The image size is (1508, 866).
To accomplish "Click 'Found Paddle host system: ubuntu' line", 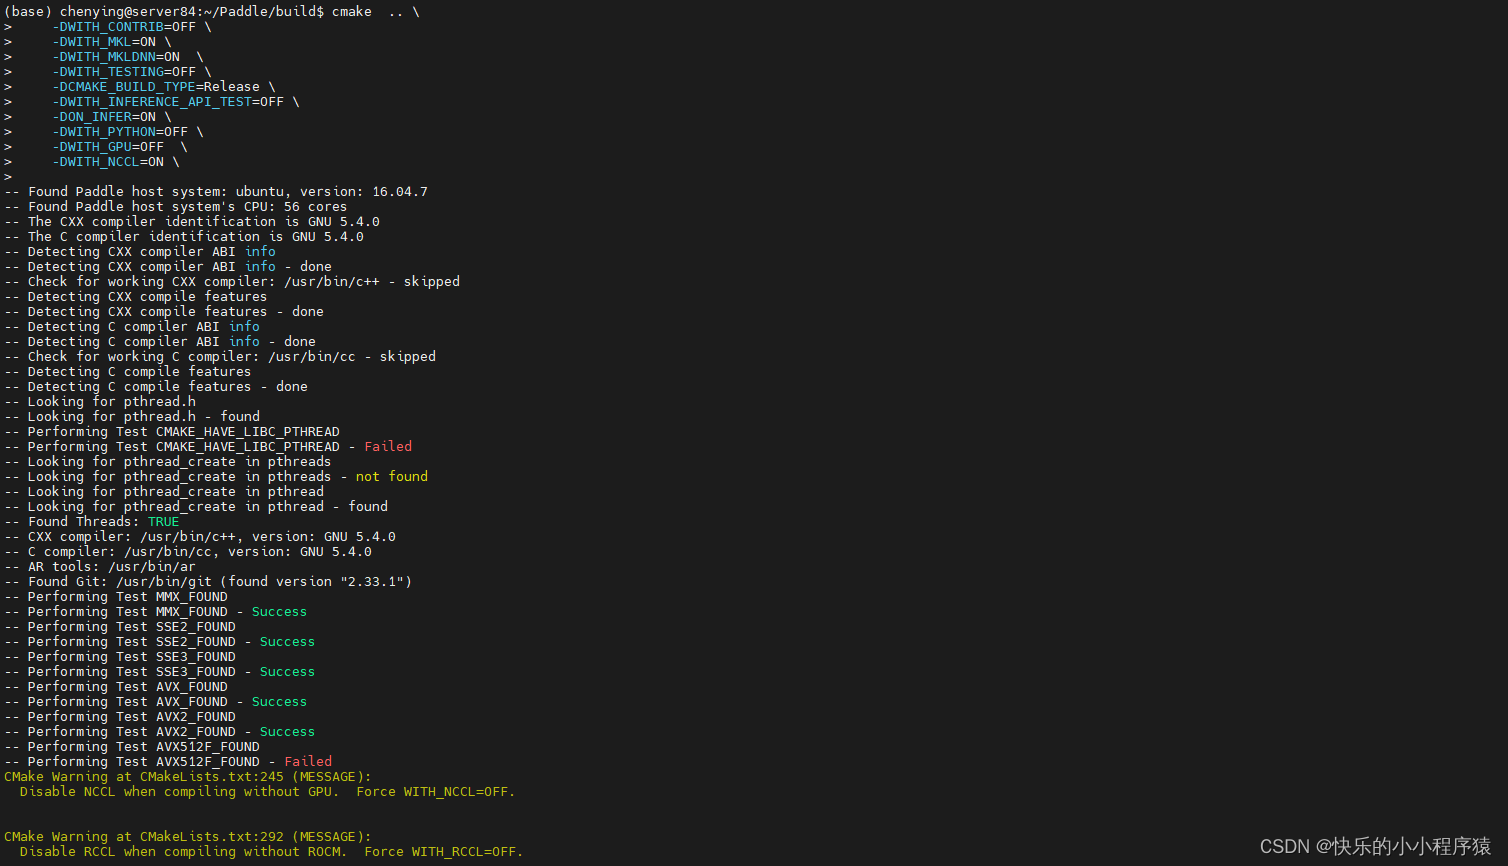I will point(216,192).
